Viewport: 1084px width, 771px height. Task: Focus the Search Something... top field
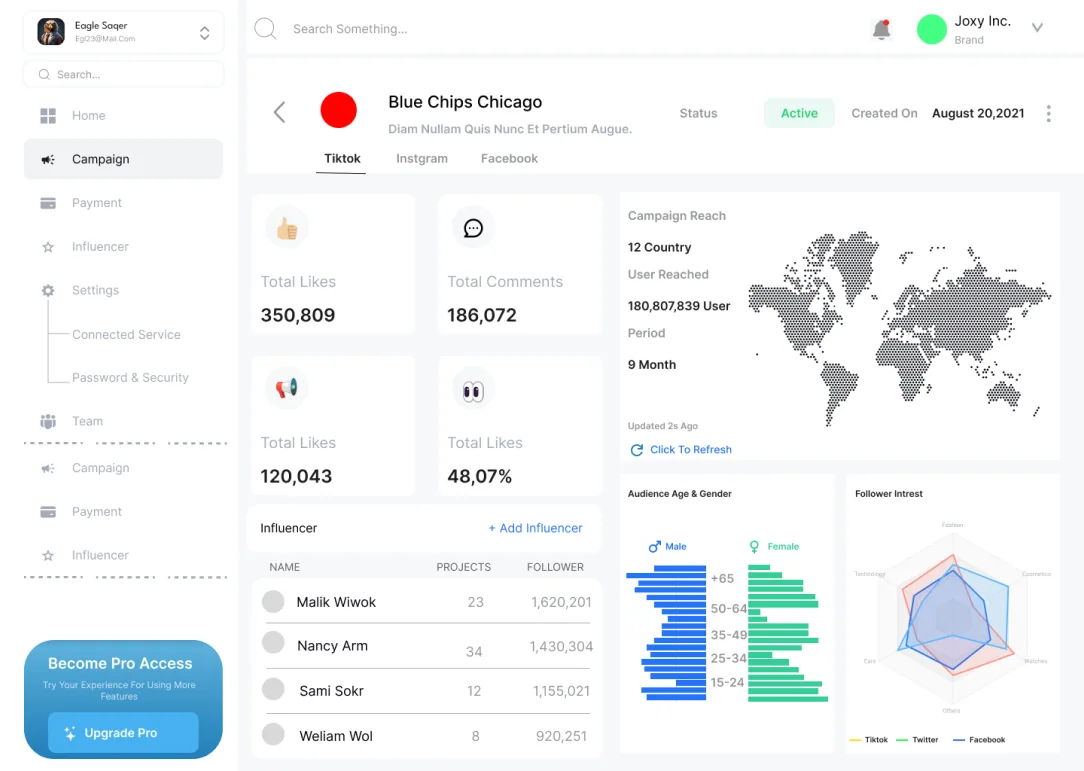pos(350,29)
